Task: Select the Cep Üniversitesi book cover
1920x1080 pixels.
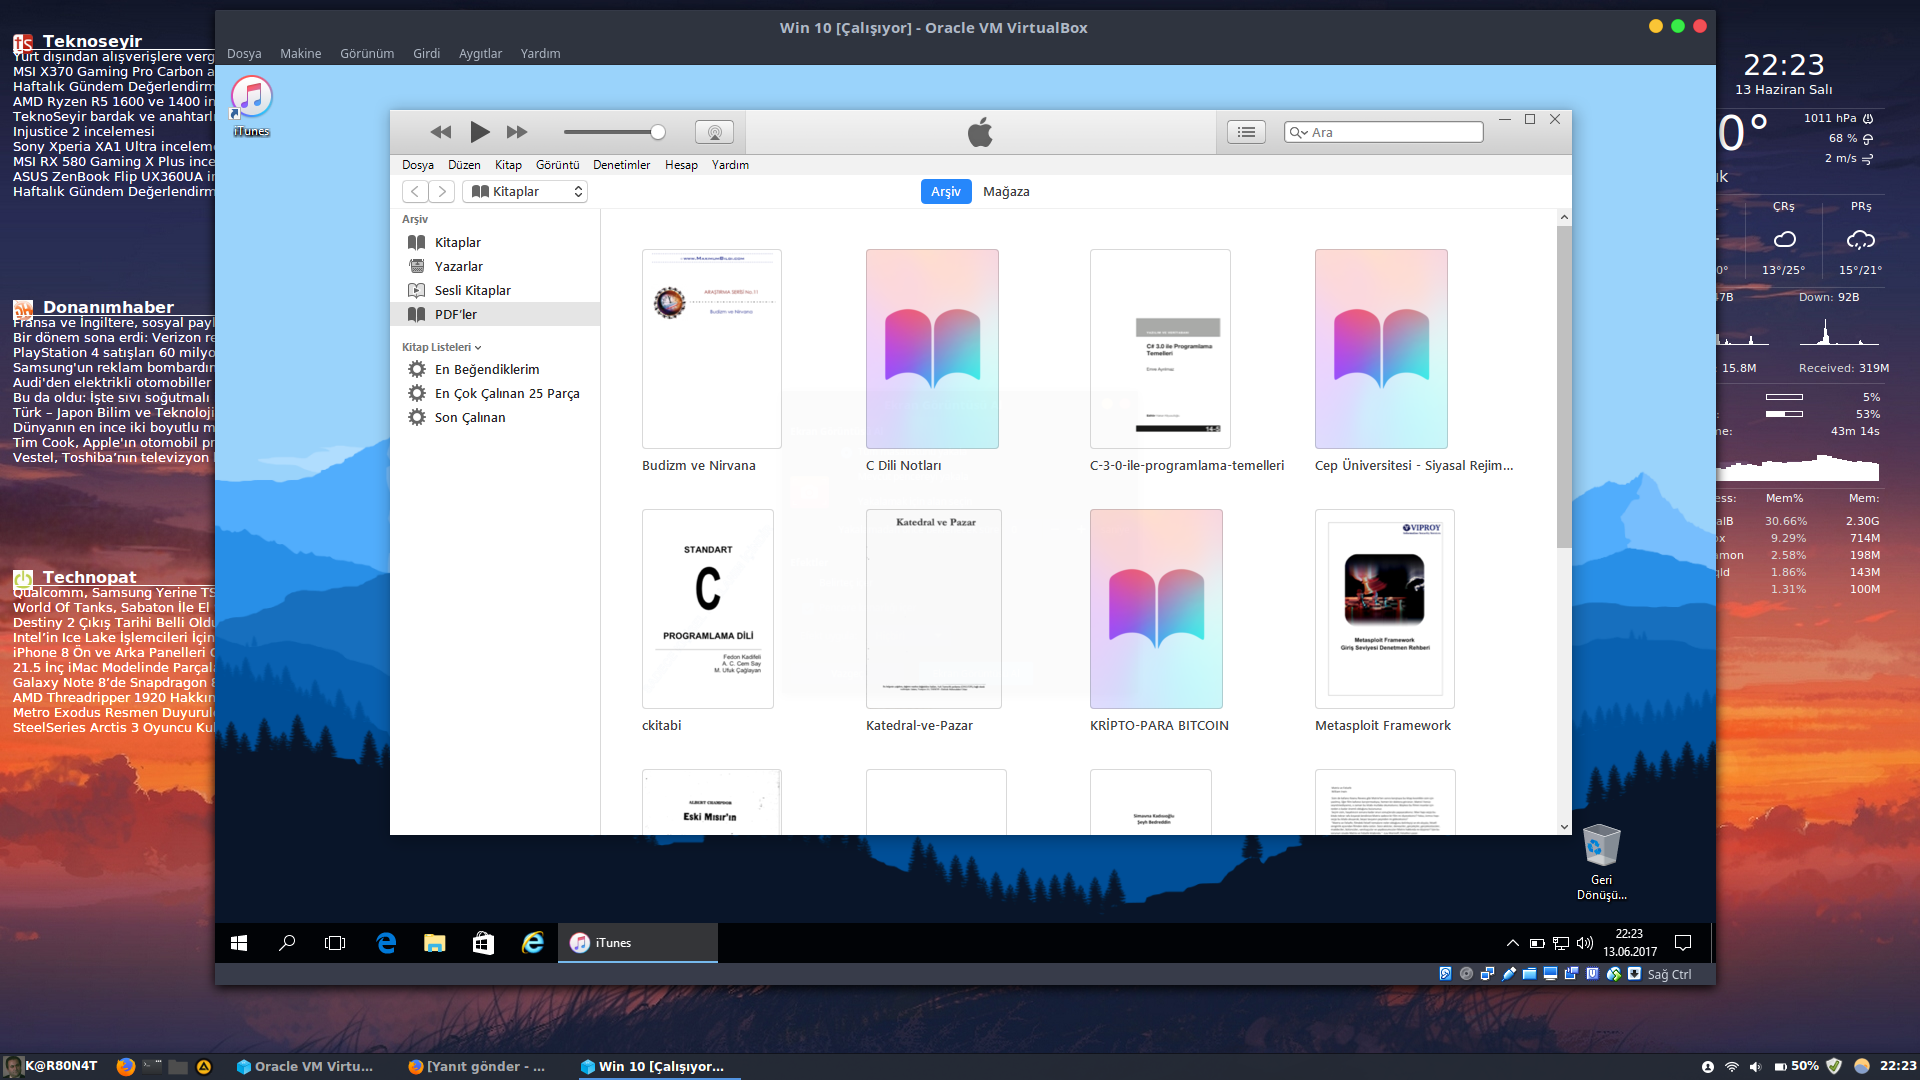Action: pos(1381,349)
